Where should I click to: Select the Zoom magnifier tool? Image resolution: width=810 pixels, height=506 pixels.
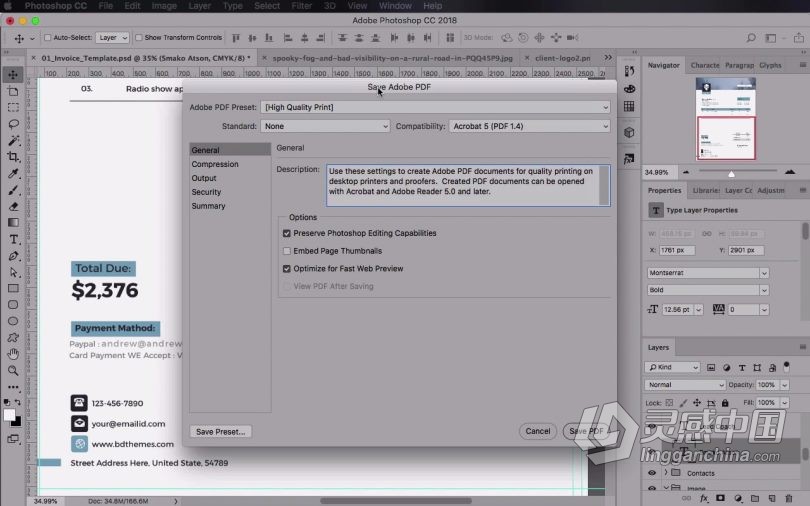[13, 370]
